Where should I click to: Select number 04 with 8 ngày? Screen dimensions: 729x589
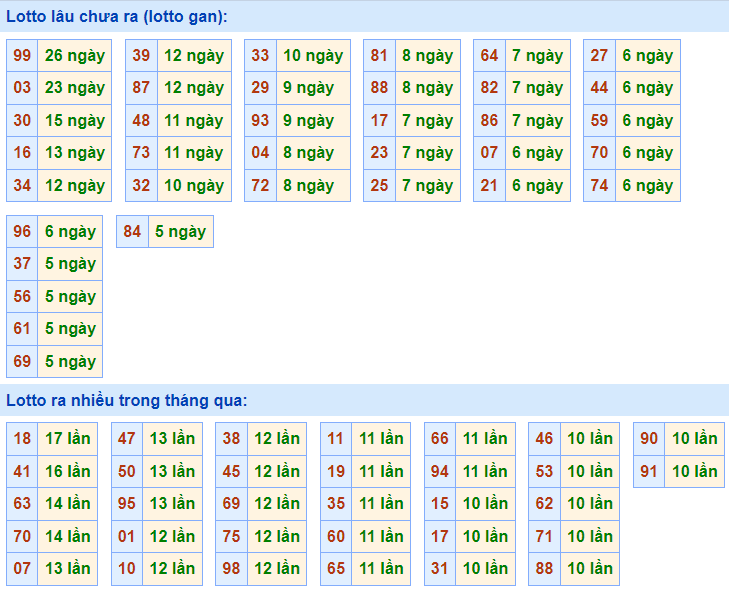pyautogui.click(x=260, y=152)
